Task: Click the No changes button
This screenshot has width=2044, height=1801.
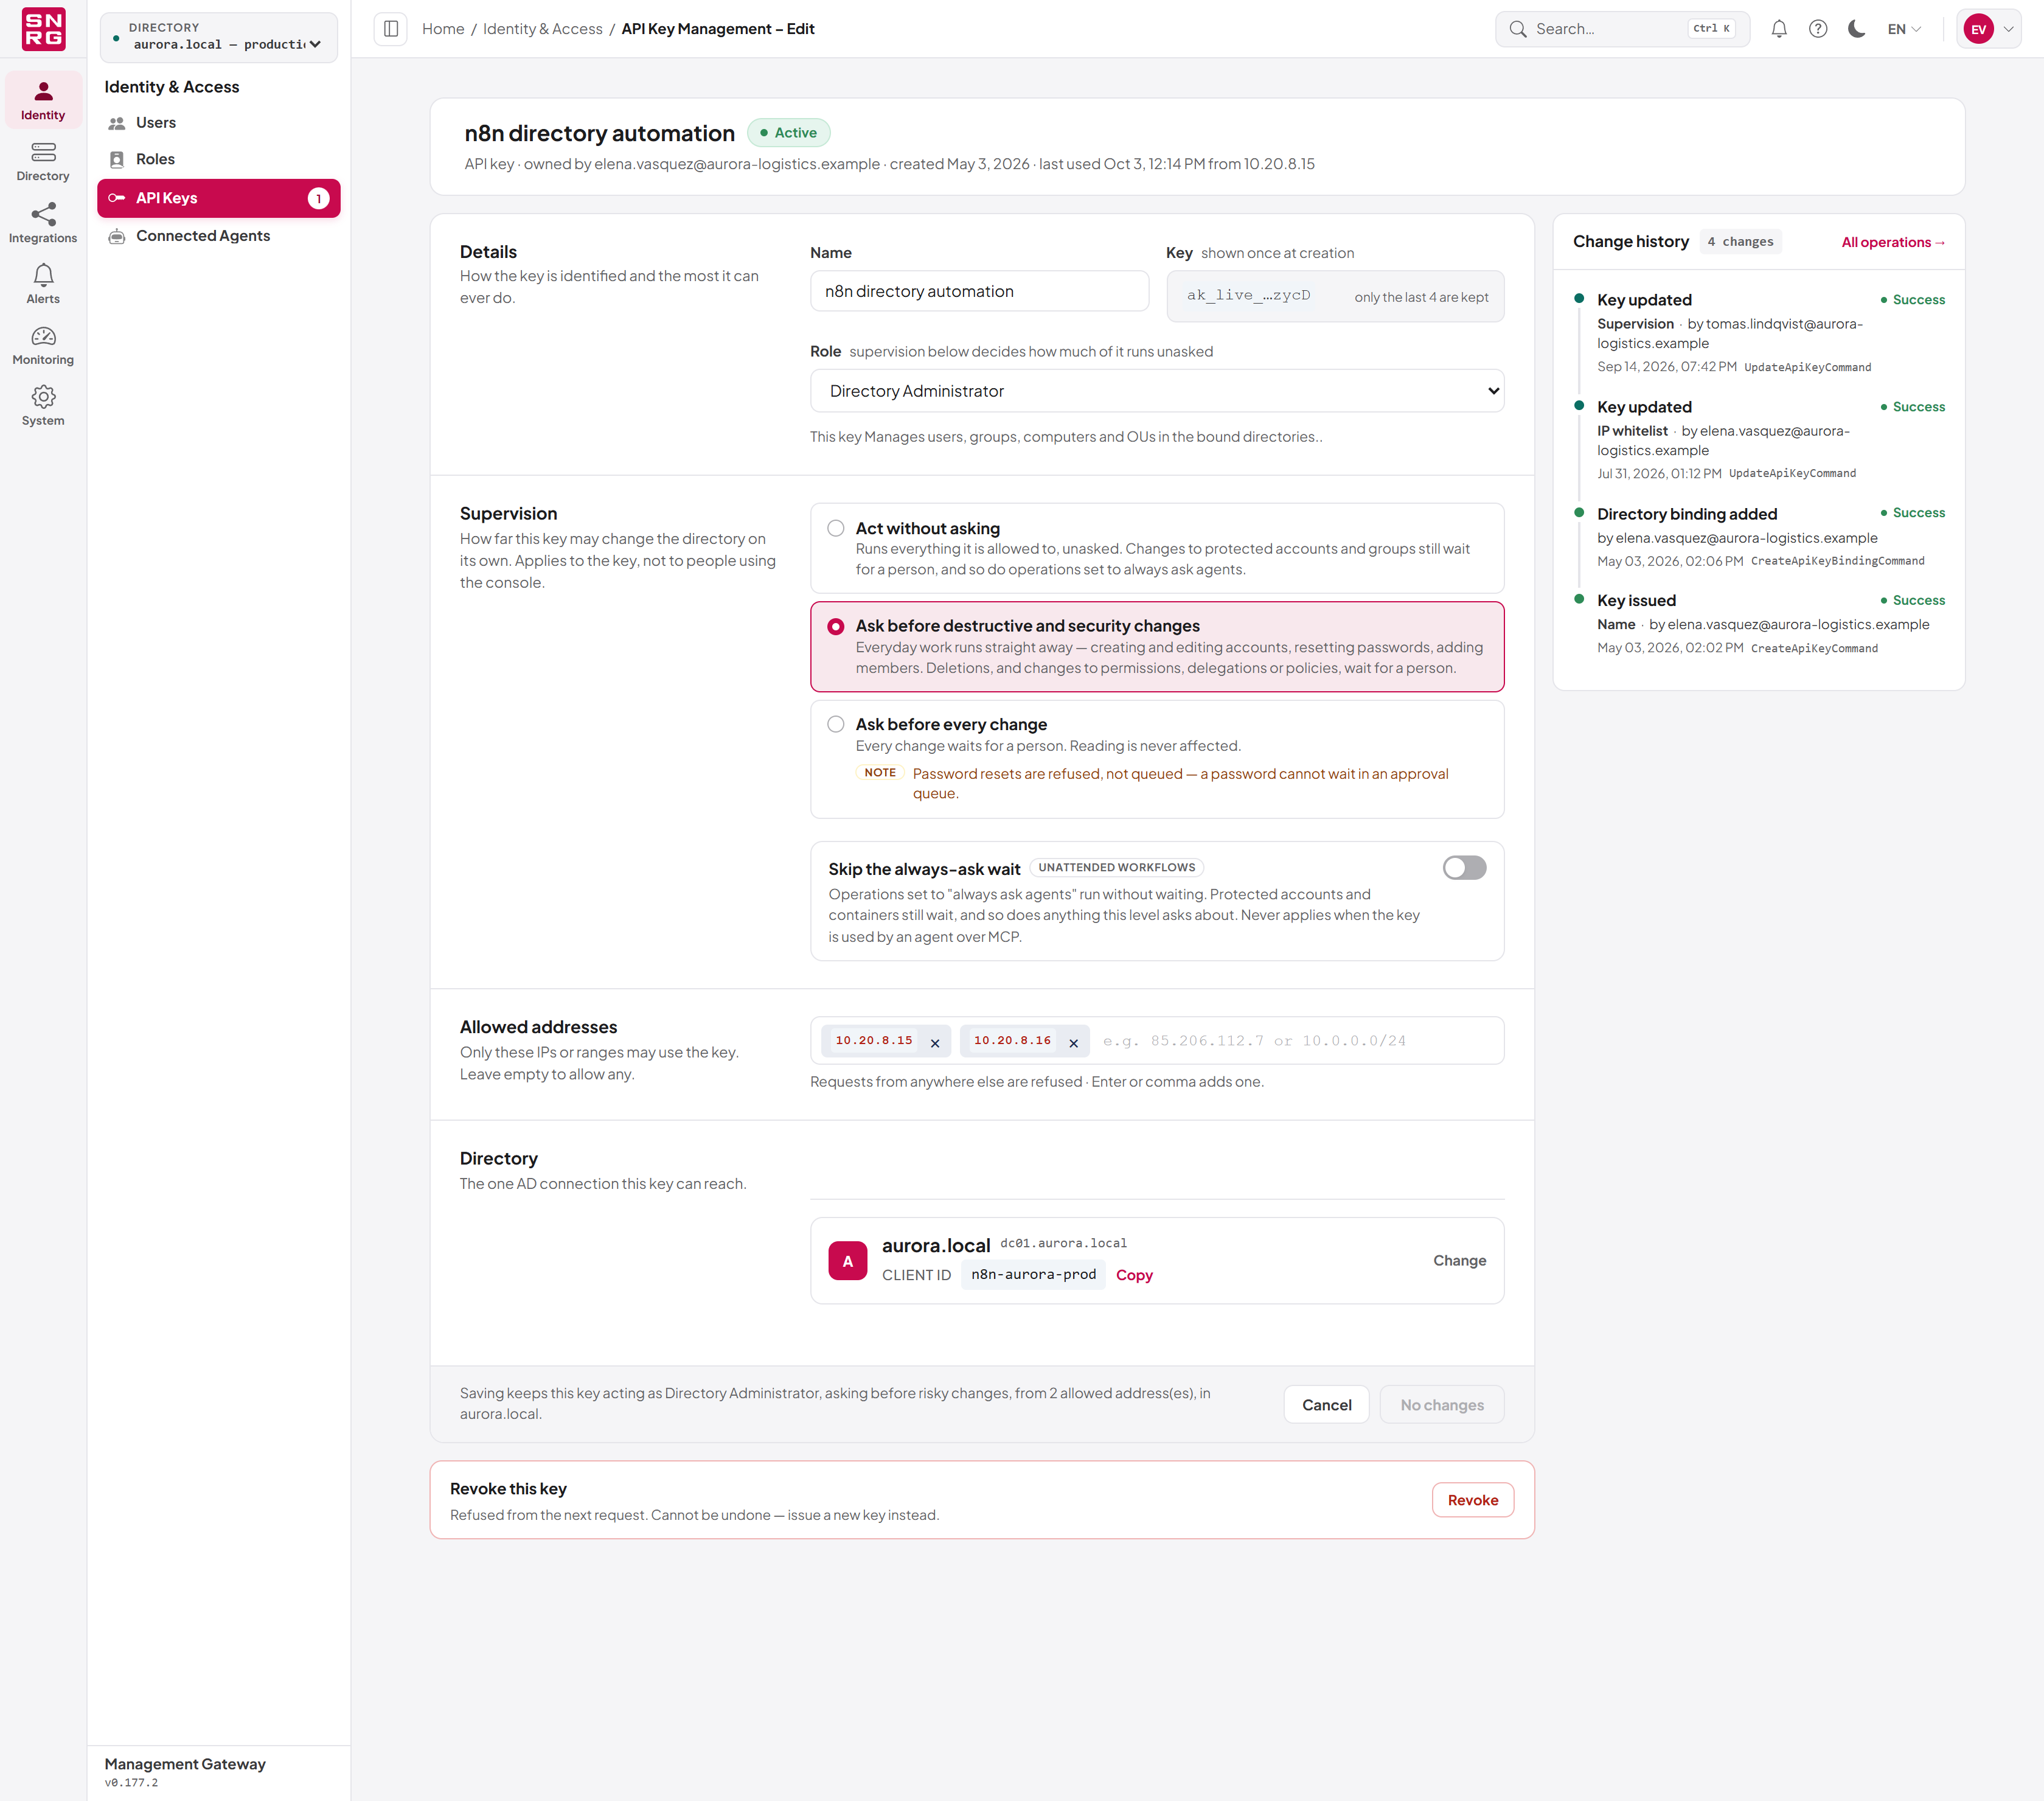Action: coord(1442,1404)
